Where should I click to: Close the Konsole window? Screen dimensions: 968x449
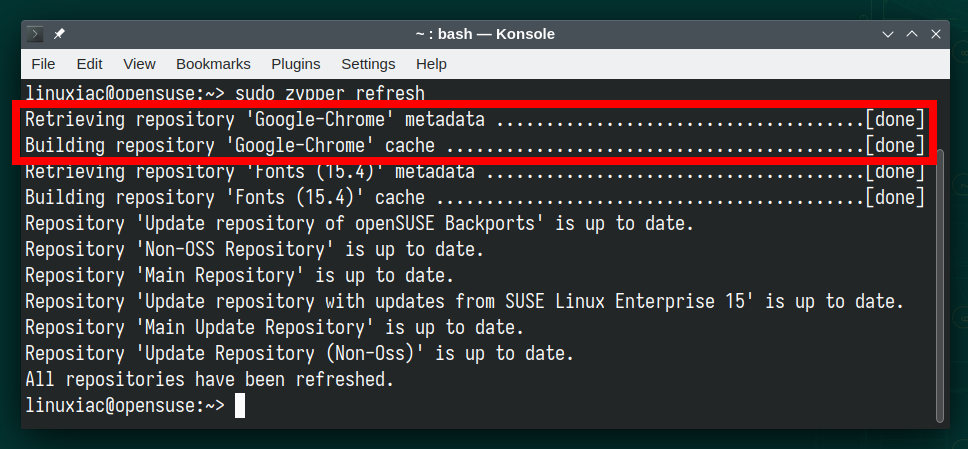click(936, 35)
